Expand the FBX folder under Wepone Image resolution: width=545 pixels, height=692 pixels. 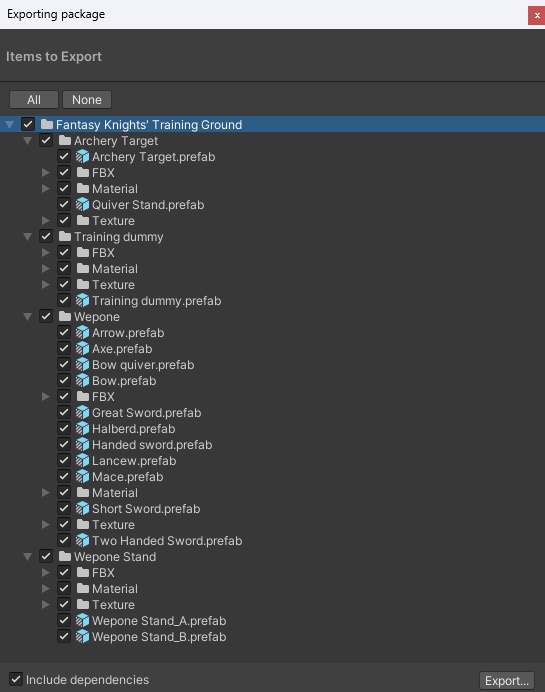click(45, 397)
